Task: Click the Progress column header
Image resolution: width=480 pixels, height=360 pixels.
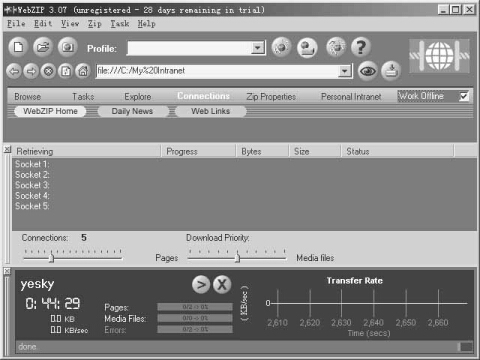Action: 199,151
